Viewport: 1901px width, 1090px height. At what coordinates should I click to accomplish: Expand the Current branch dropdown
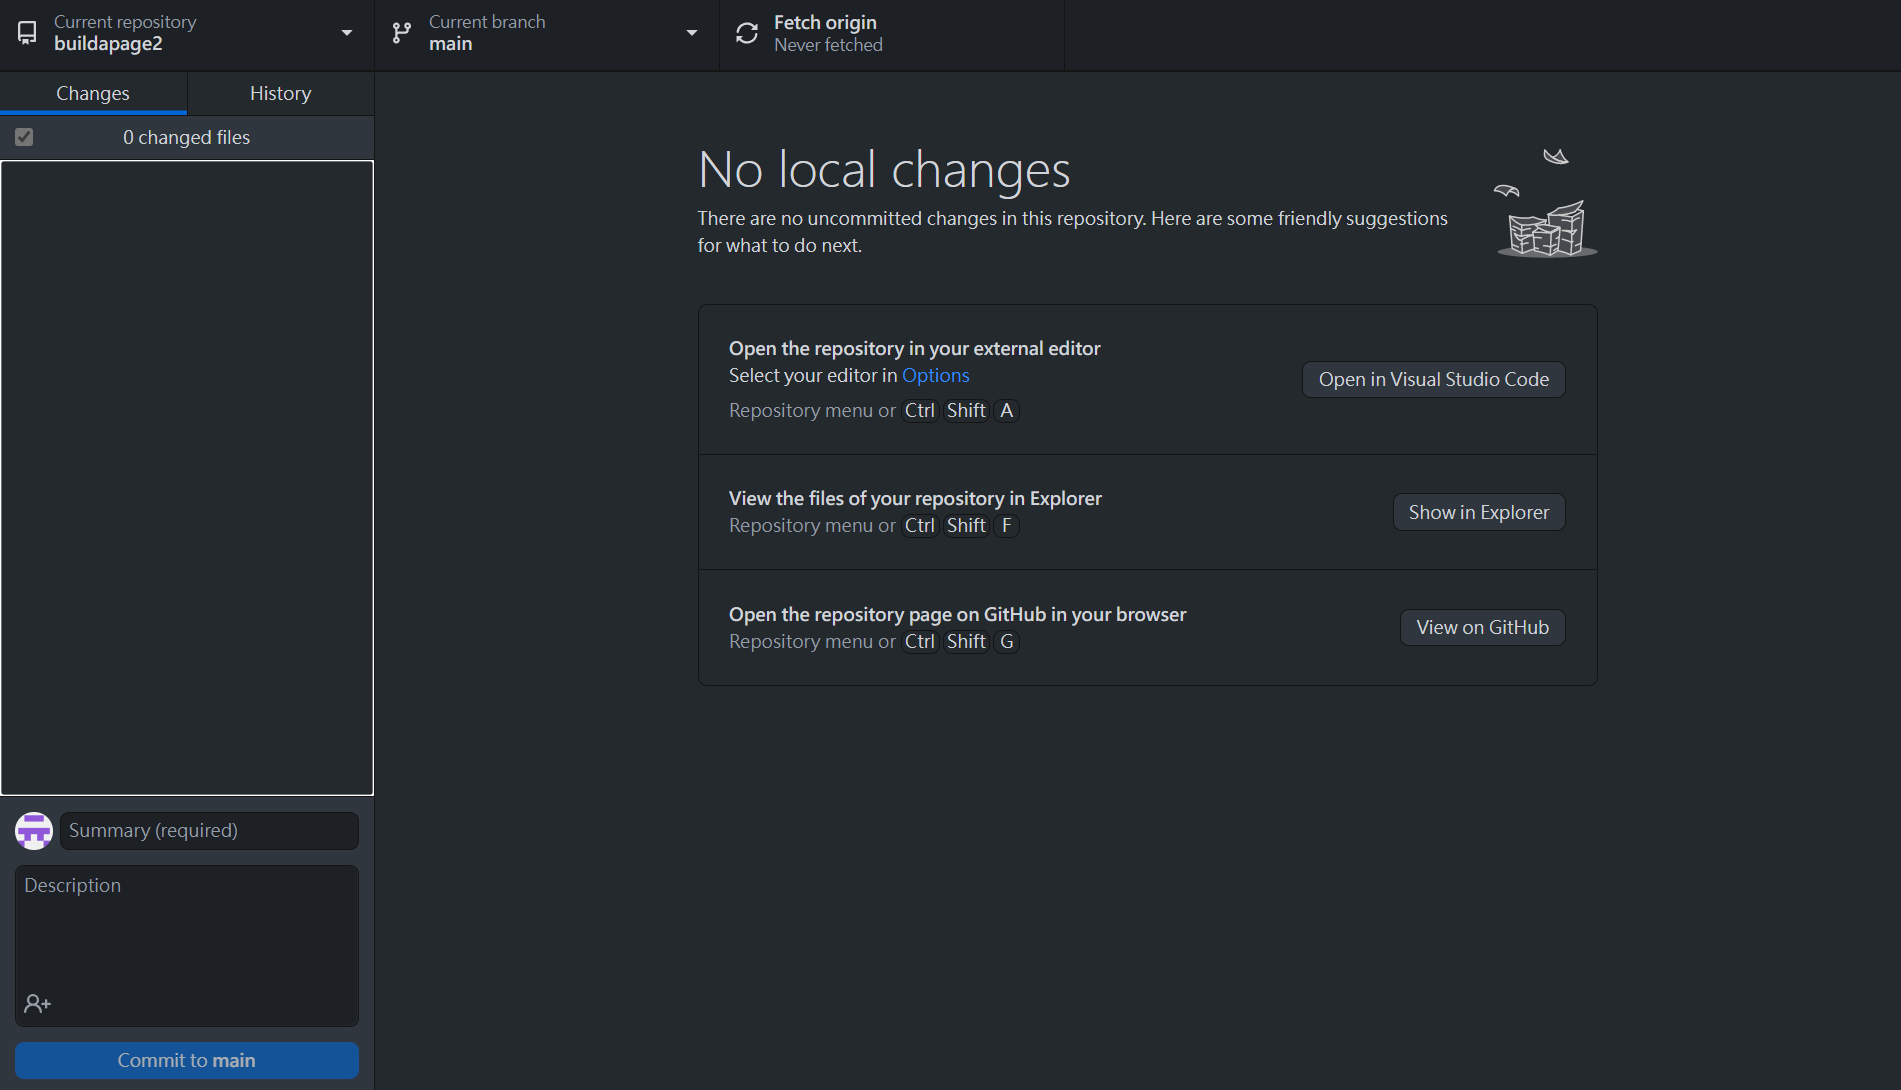point(547,34)
